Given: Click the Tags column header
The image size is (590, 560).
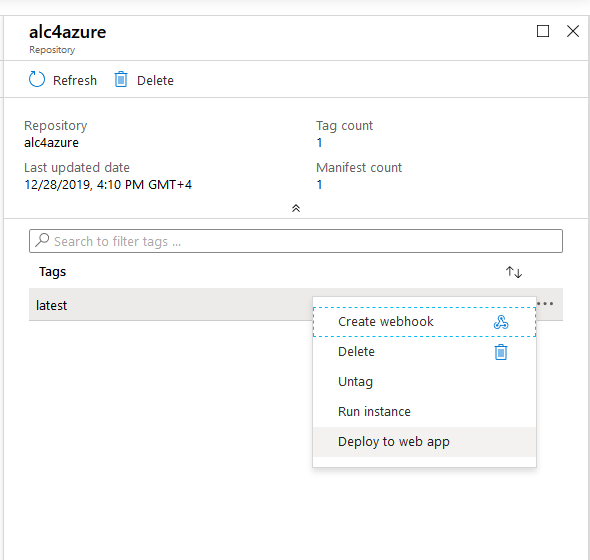Looking at the screenshot, I should [x=53, y=272].
